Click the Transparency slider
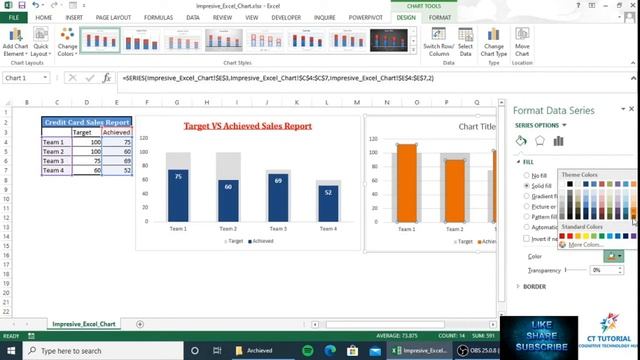640x360 pixels. [576, 270]
